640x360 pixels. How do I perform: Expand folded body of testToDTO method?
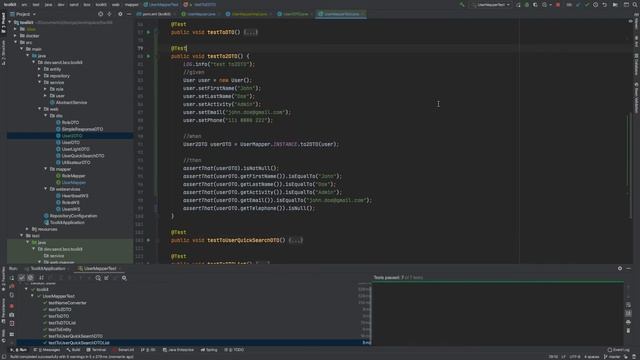click(x=251, y=32)
